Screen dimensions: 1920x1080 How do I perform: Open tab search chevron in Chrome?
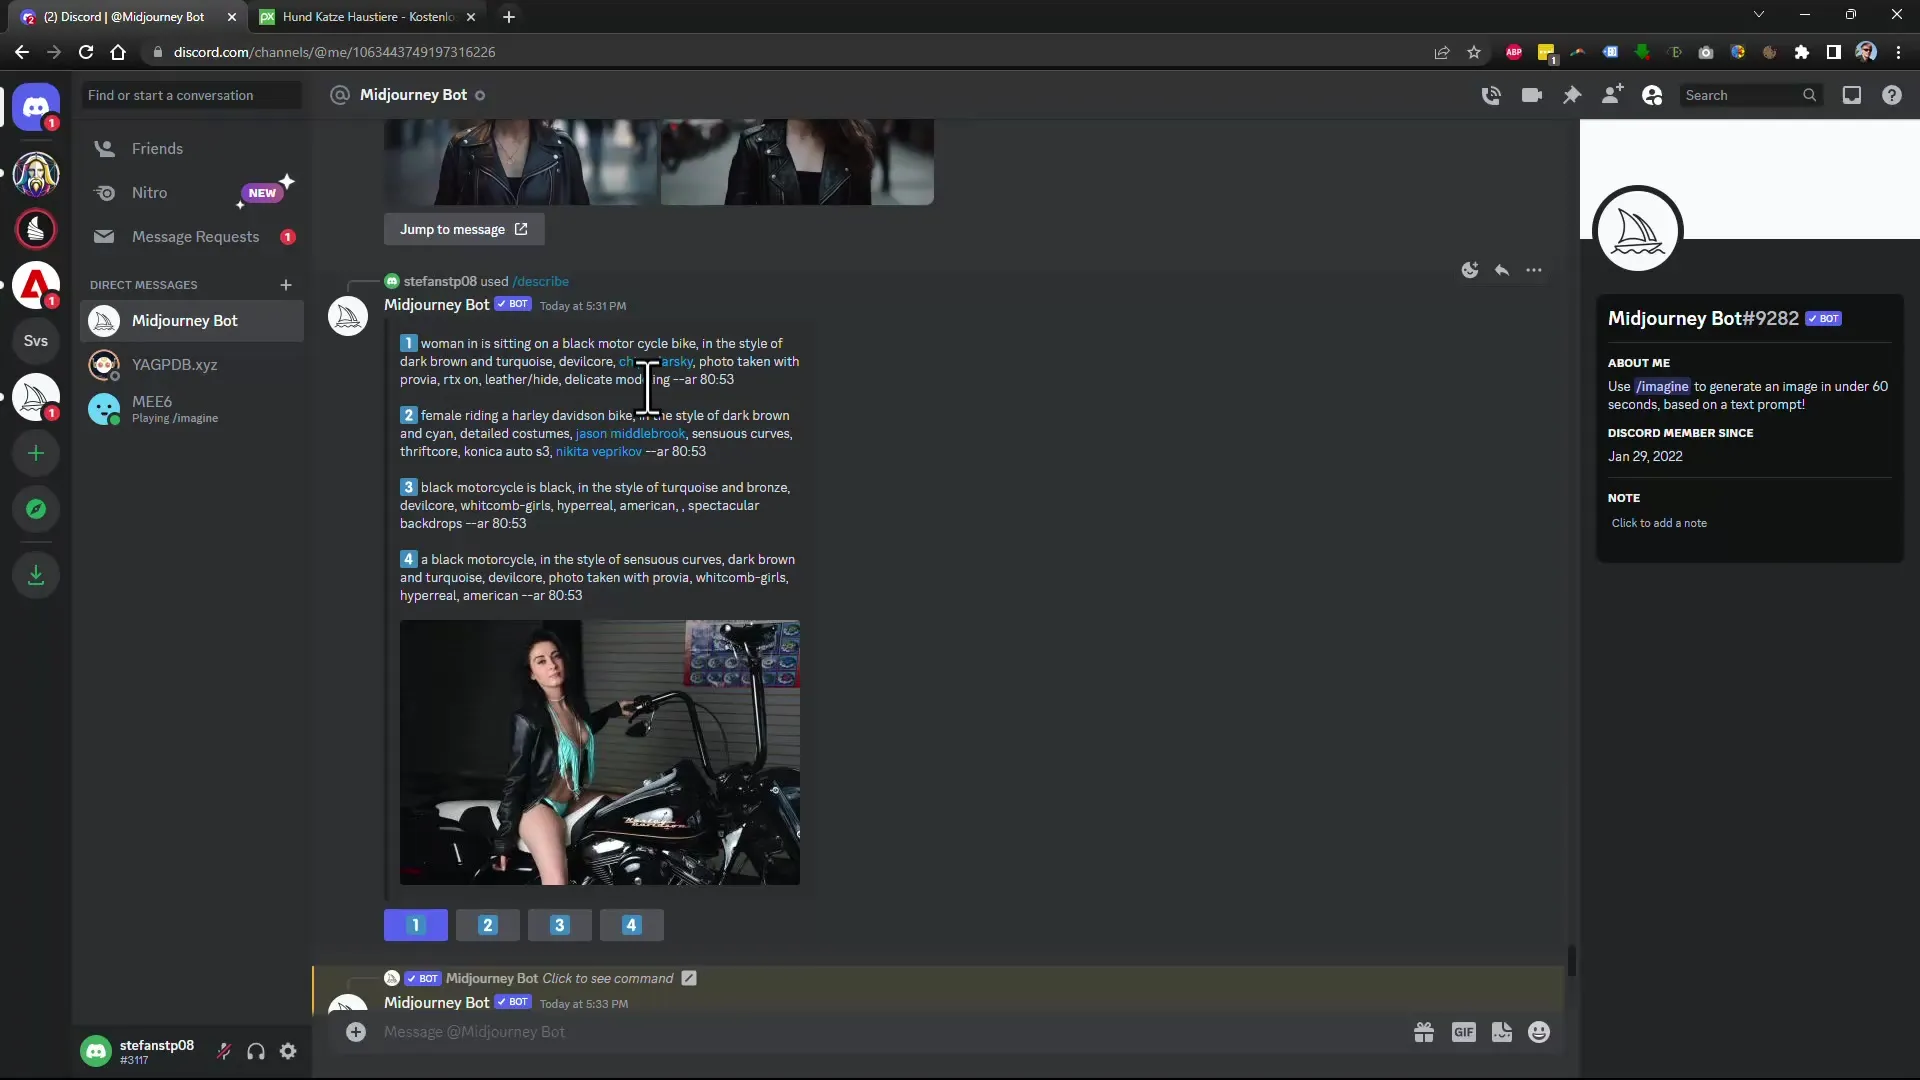point(1759,15)
